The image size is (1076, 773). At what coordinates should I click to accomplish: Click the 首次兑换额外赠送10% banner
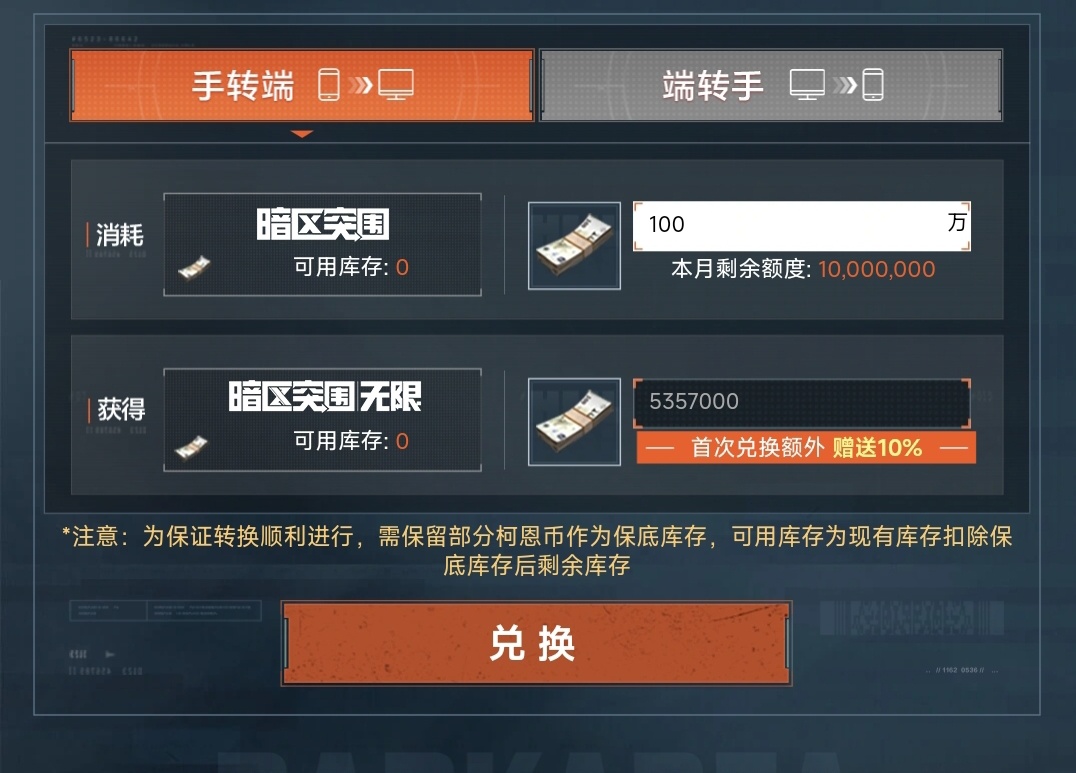[x=806, y=448]
